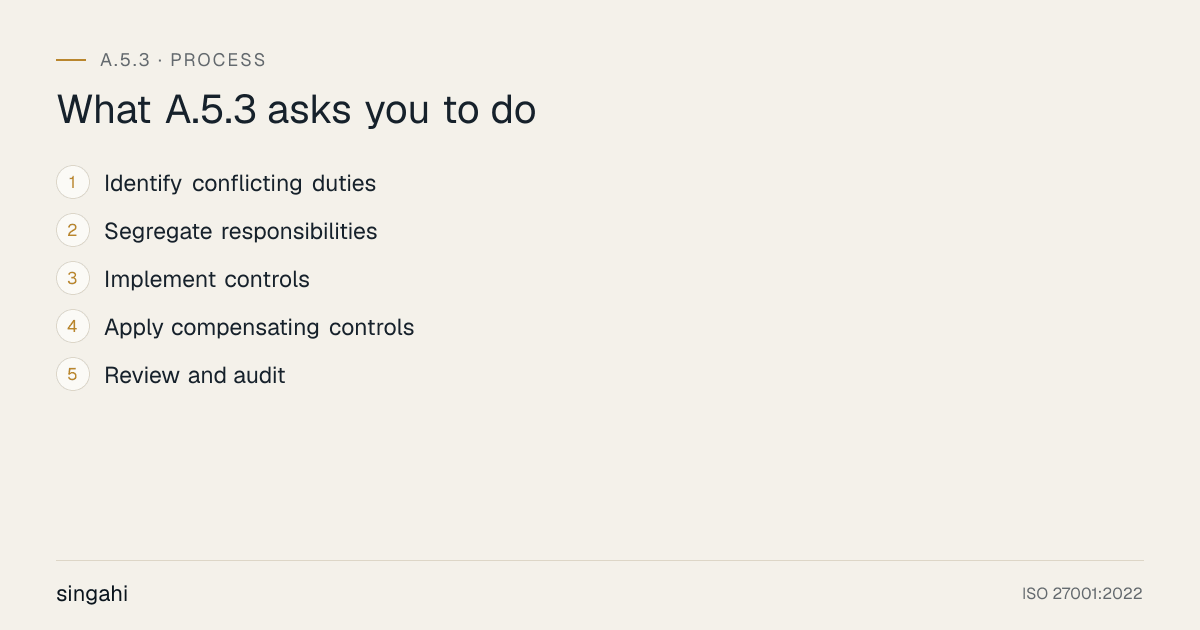Click the circled number 5 icon
1200x630 pixels.
pos(73,375)
